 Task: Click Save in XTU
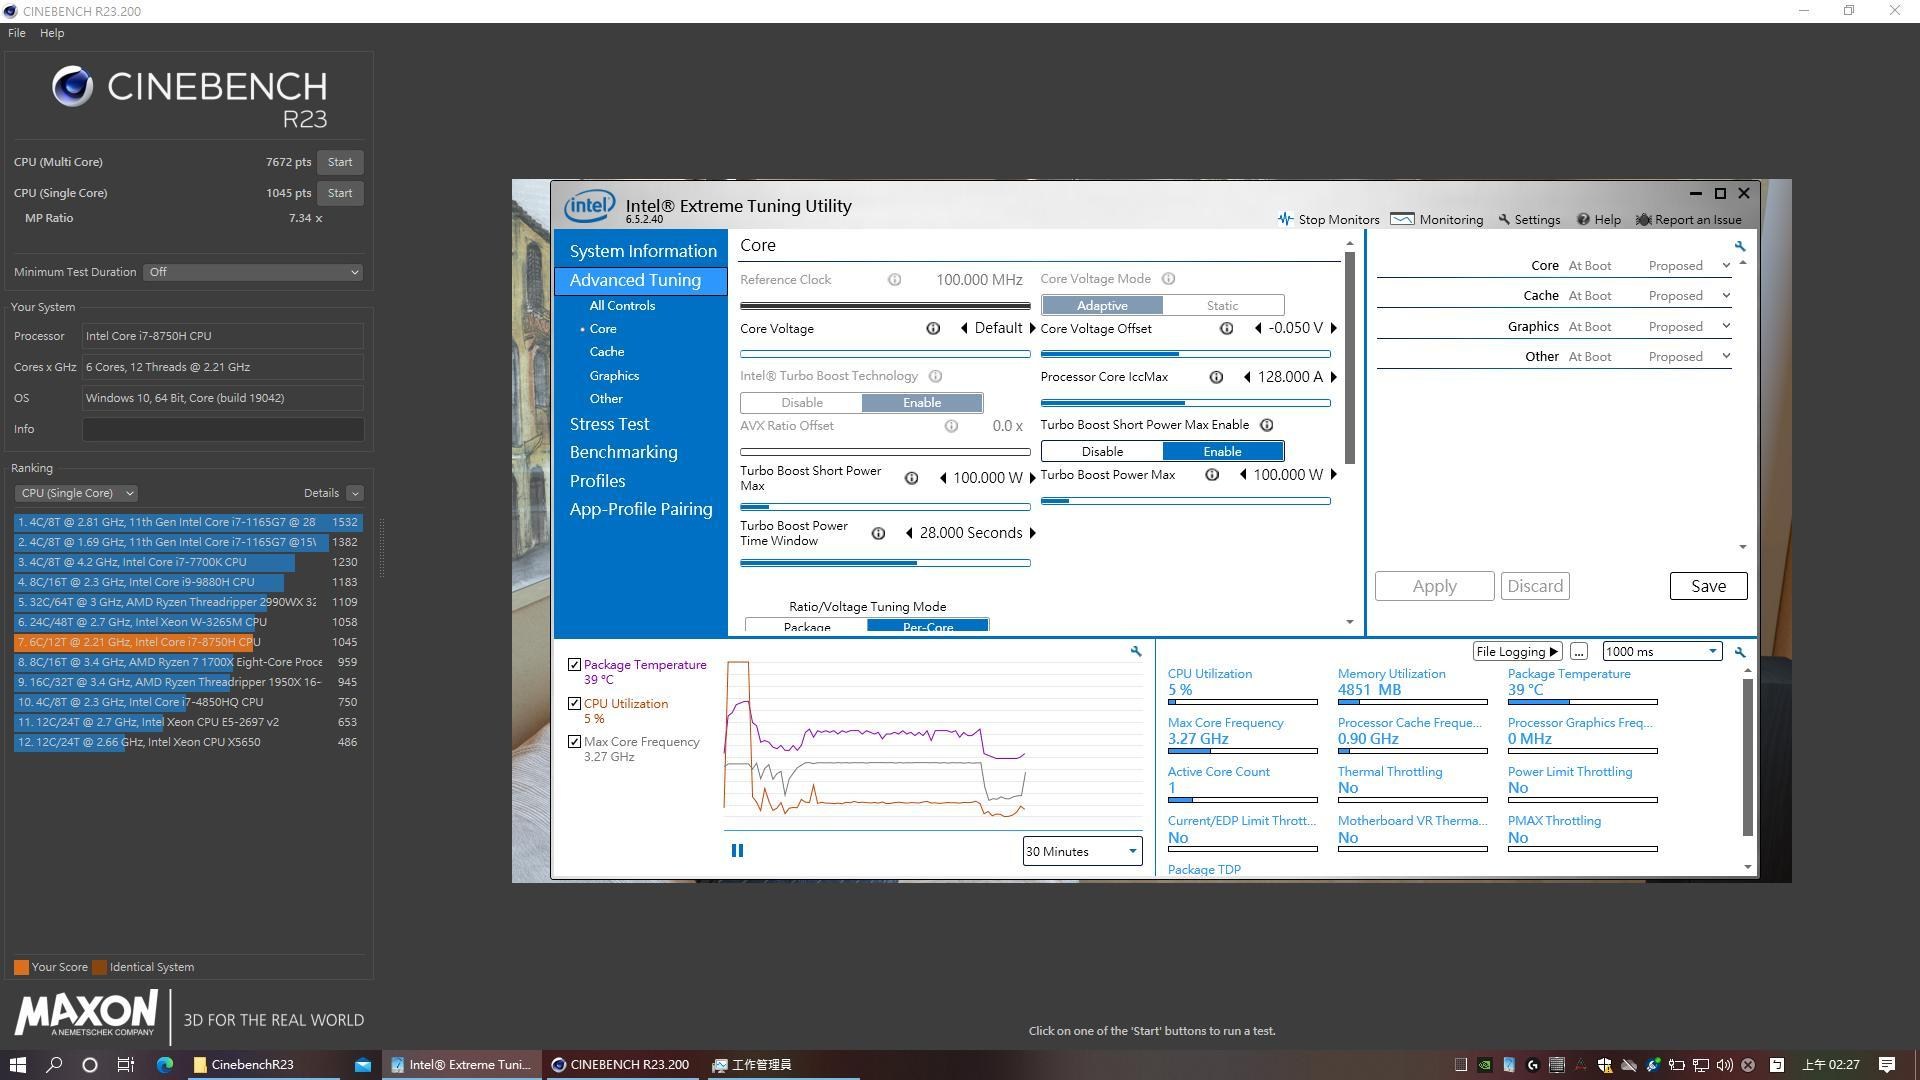[1708, 586]
